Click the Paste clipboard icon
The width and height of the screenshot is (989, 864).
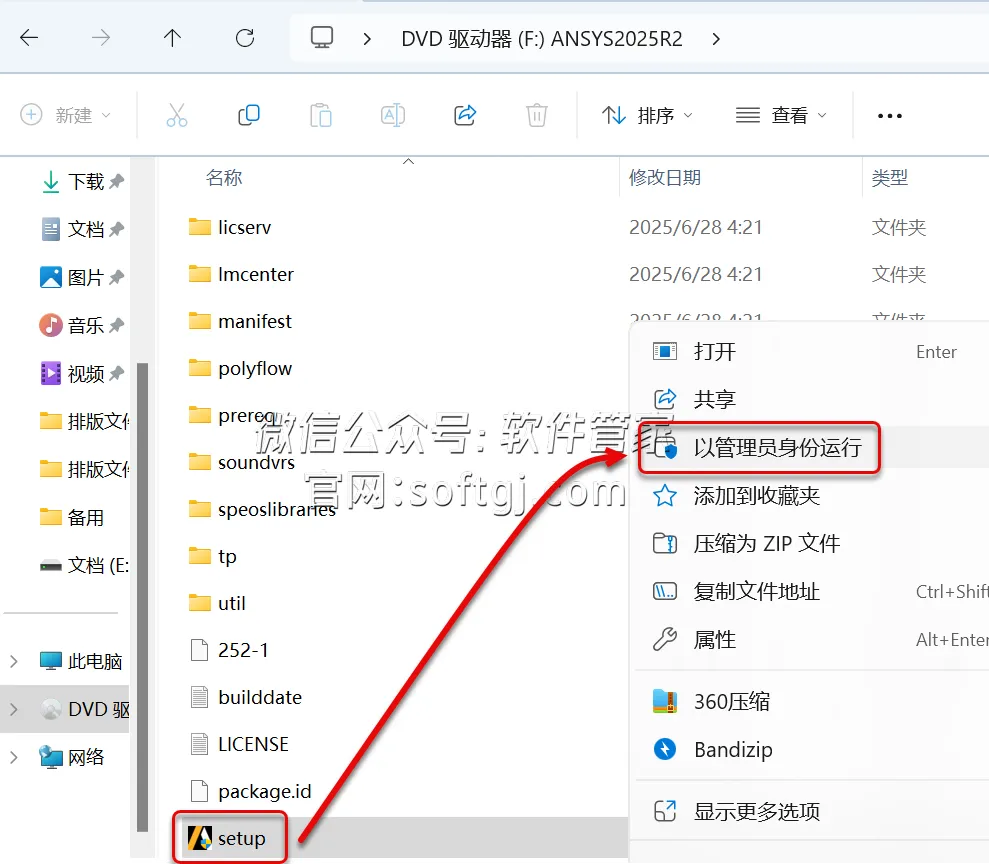coord(321,115)
